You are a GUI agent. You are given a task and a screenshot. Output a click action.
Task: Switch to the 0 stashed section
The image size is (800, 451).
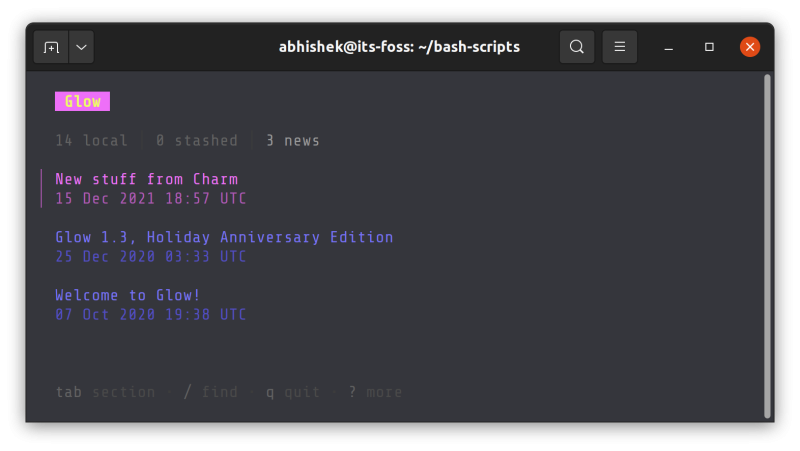pyautogui.click(x=197, y=140)
